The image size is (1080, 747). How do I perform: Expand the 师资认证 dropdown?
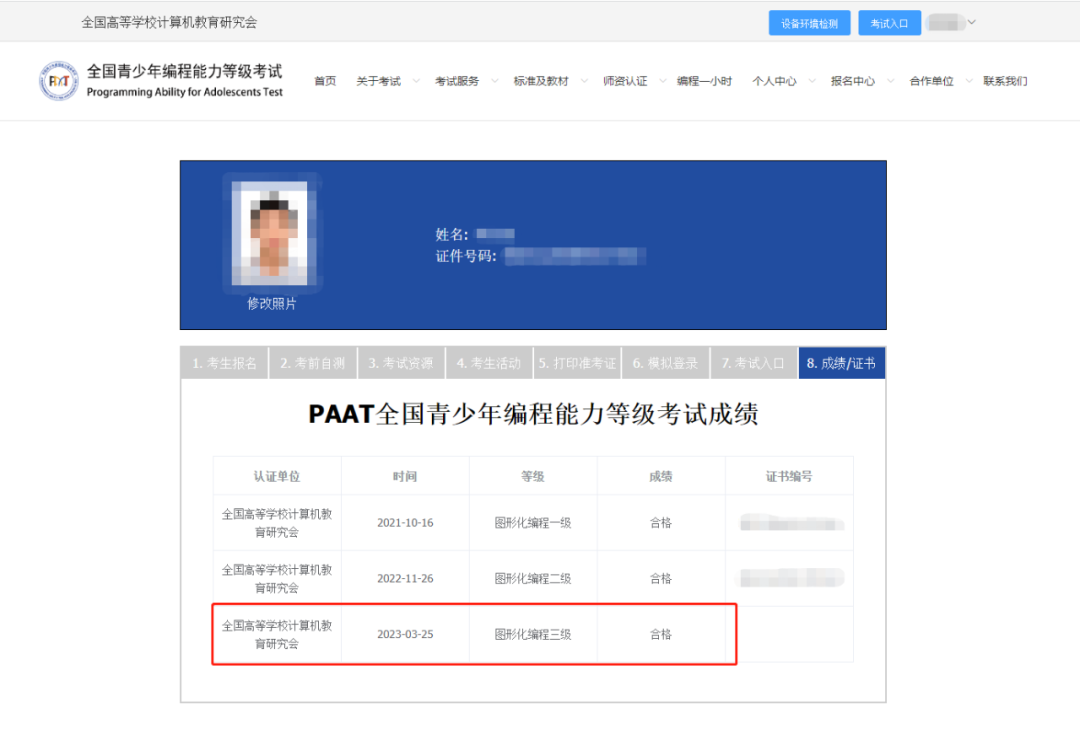625,81
